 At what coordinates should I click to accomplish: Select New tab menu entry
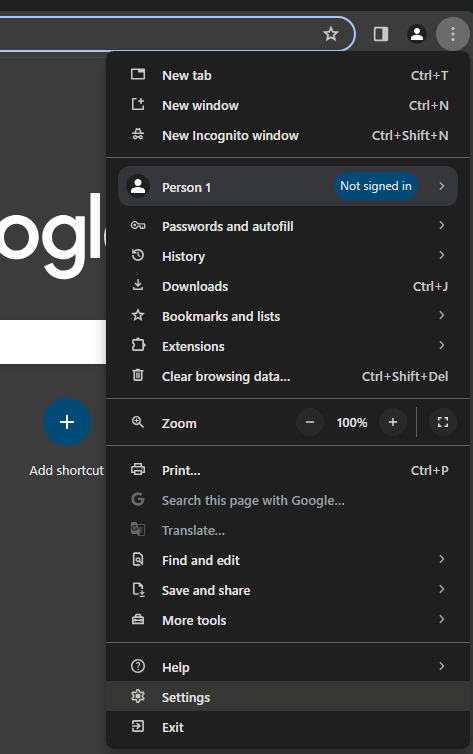[288, 75]
